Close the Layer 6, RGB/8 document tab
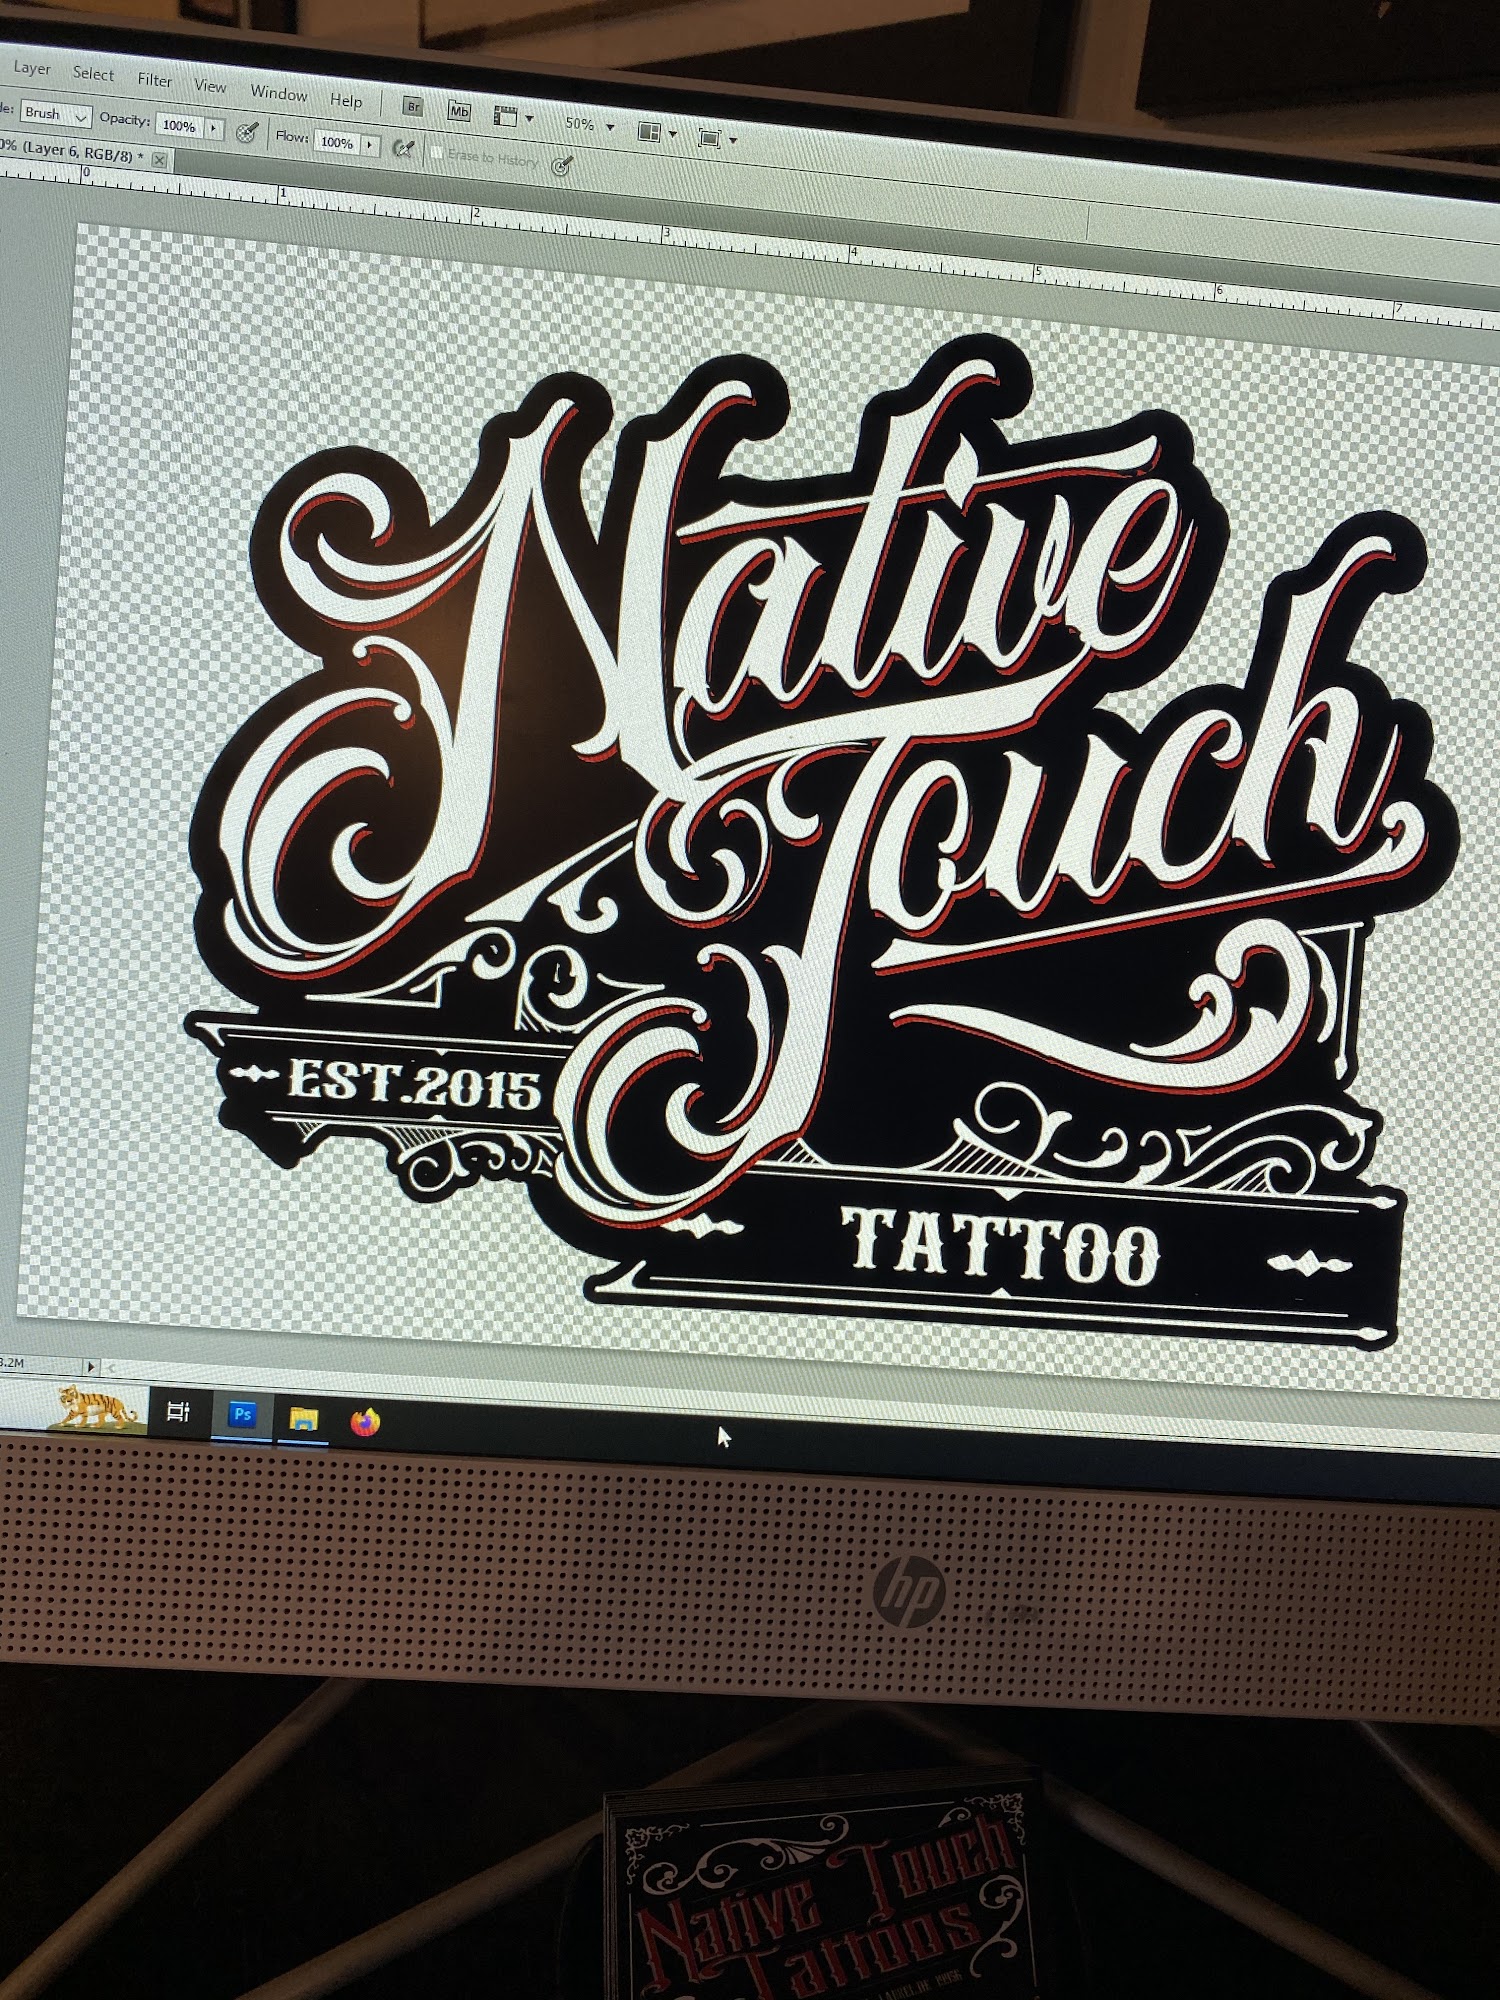Screen dimensions: 1500x2000 159,160
